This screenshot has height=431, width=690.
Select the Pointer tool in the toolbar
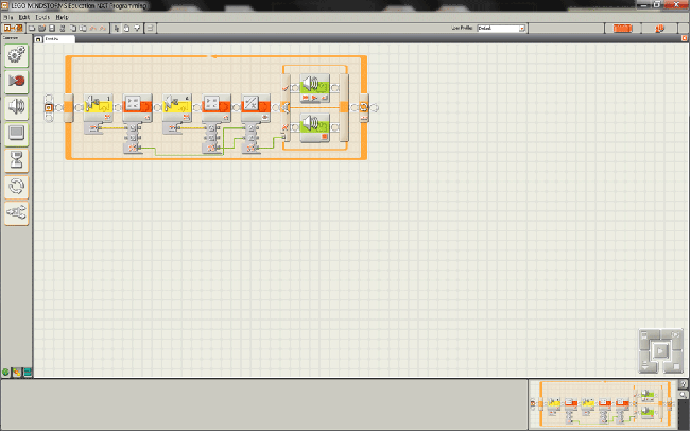pyautogui.click(x=115, y=28)
